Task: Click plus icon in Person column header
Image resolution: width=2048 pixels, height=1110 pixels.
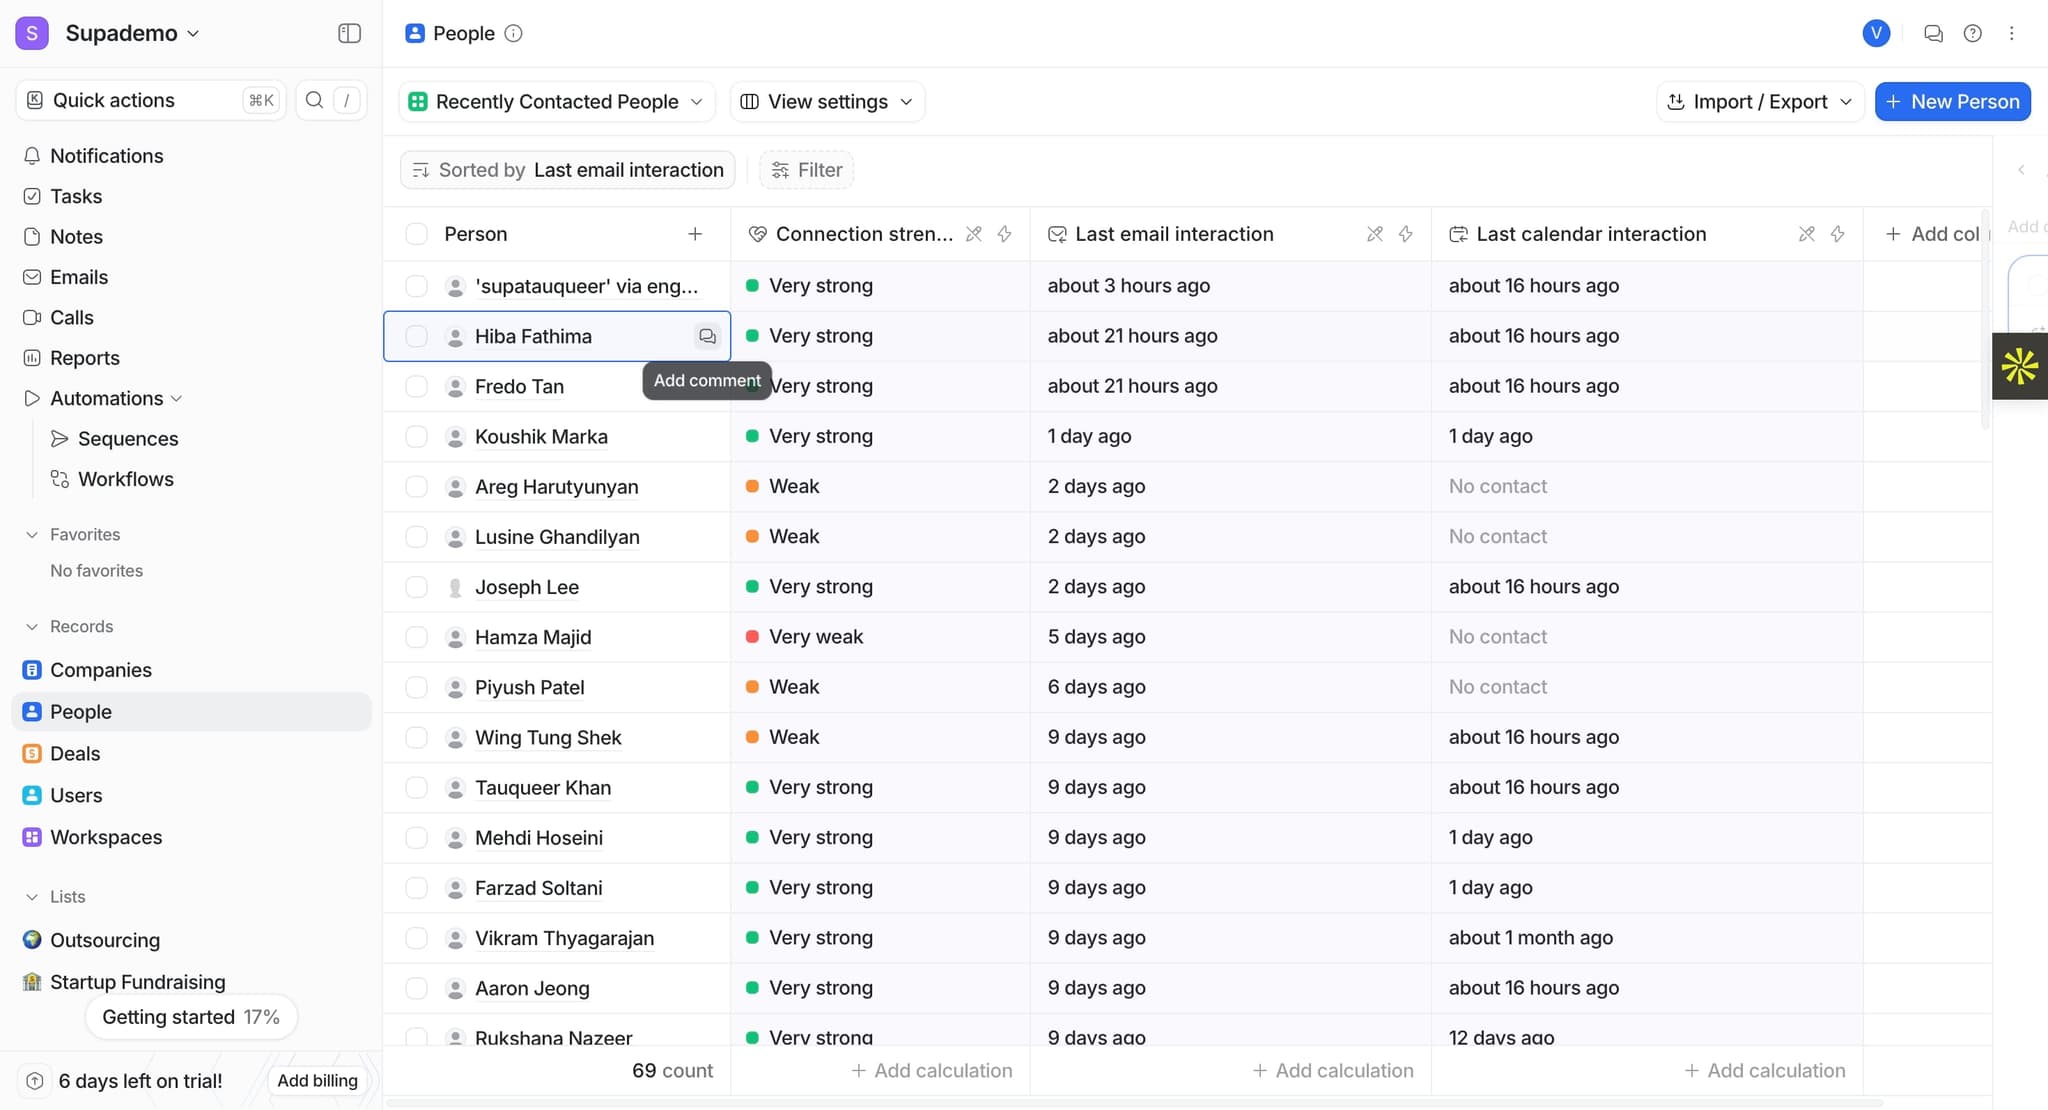Action: click(x=695, y=234)
